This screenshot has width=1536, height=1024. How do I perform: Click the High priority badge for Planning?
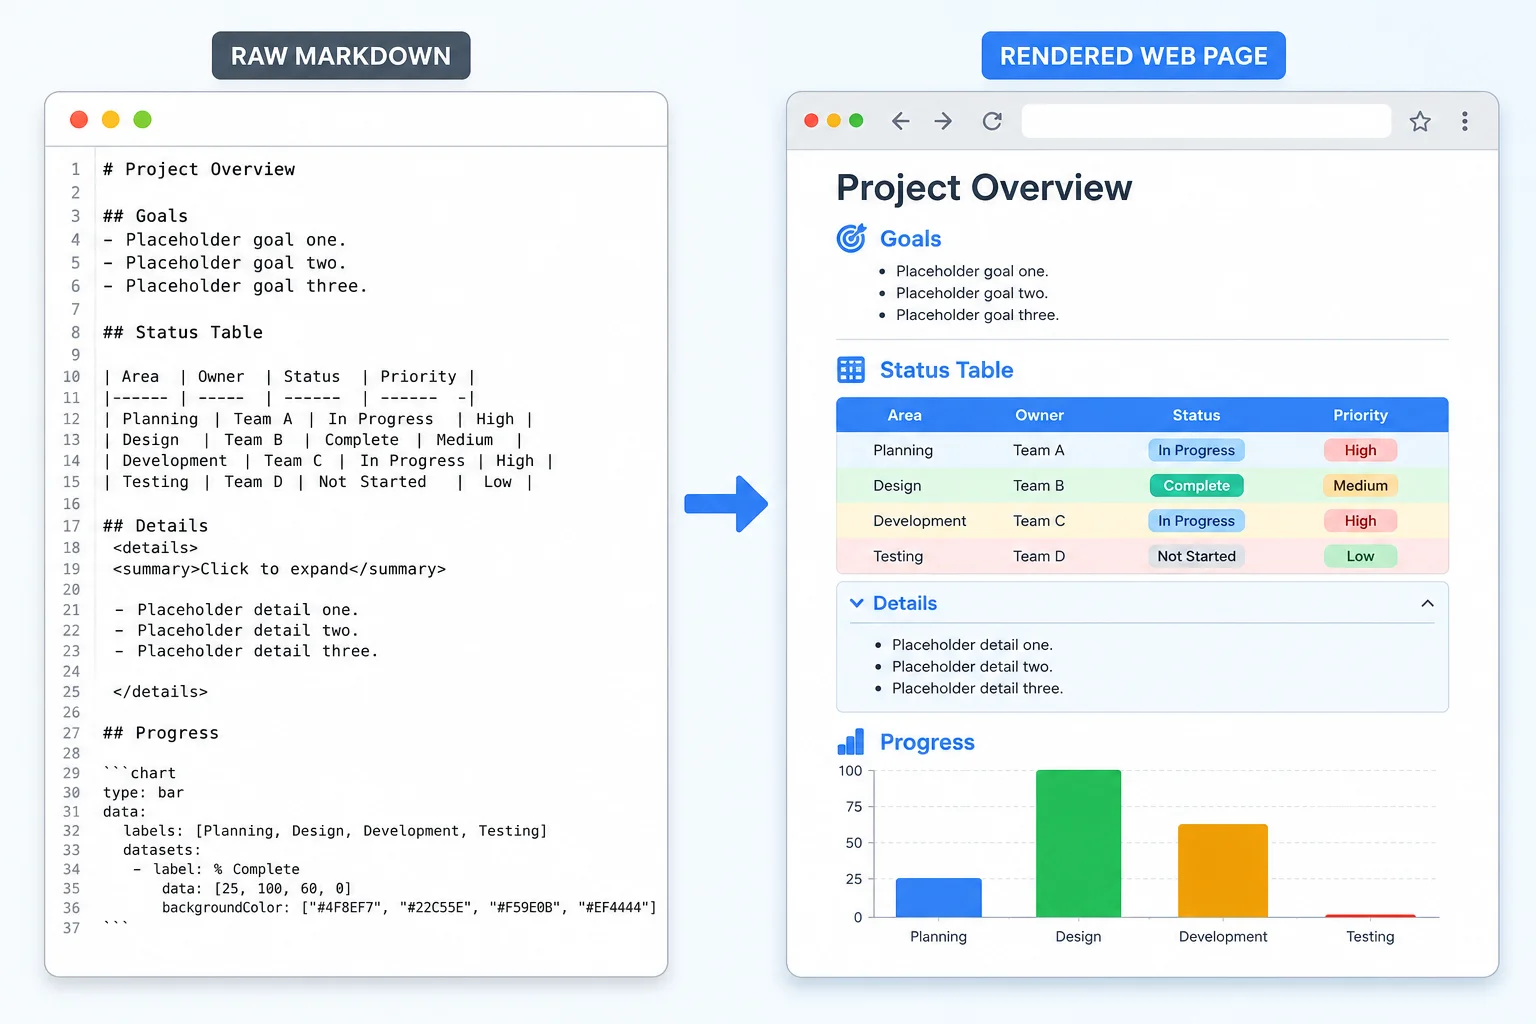[x=1360, y=450]
